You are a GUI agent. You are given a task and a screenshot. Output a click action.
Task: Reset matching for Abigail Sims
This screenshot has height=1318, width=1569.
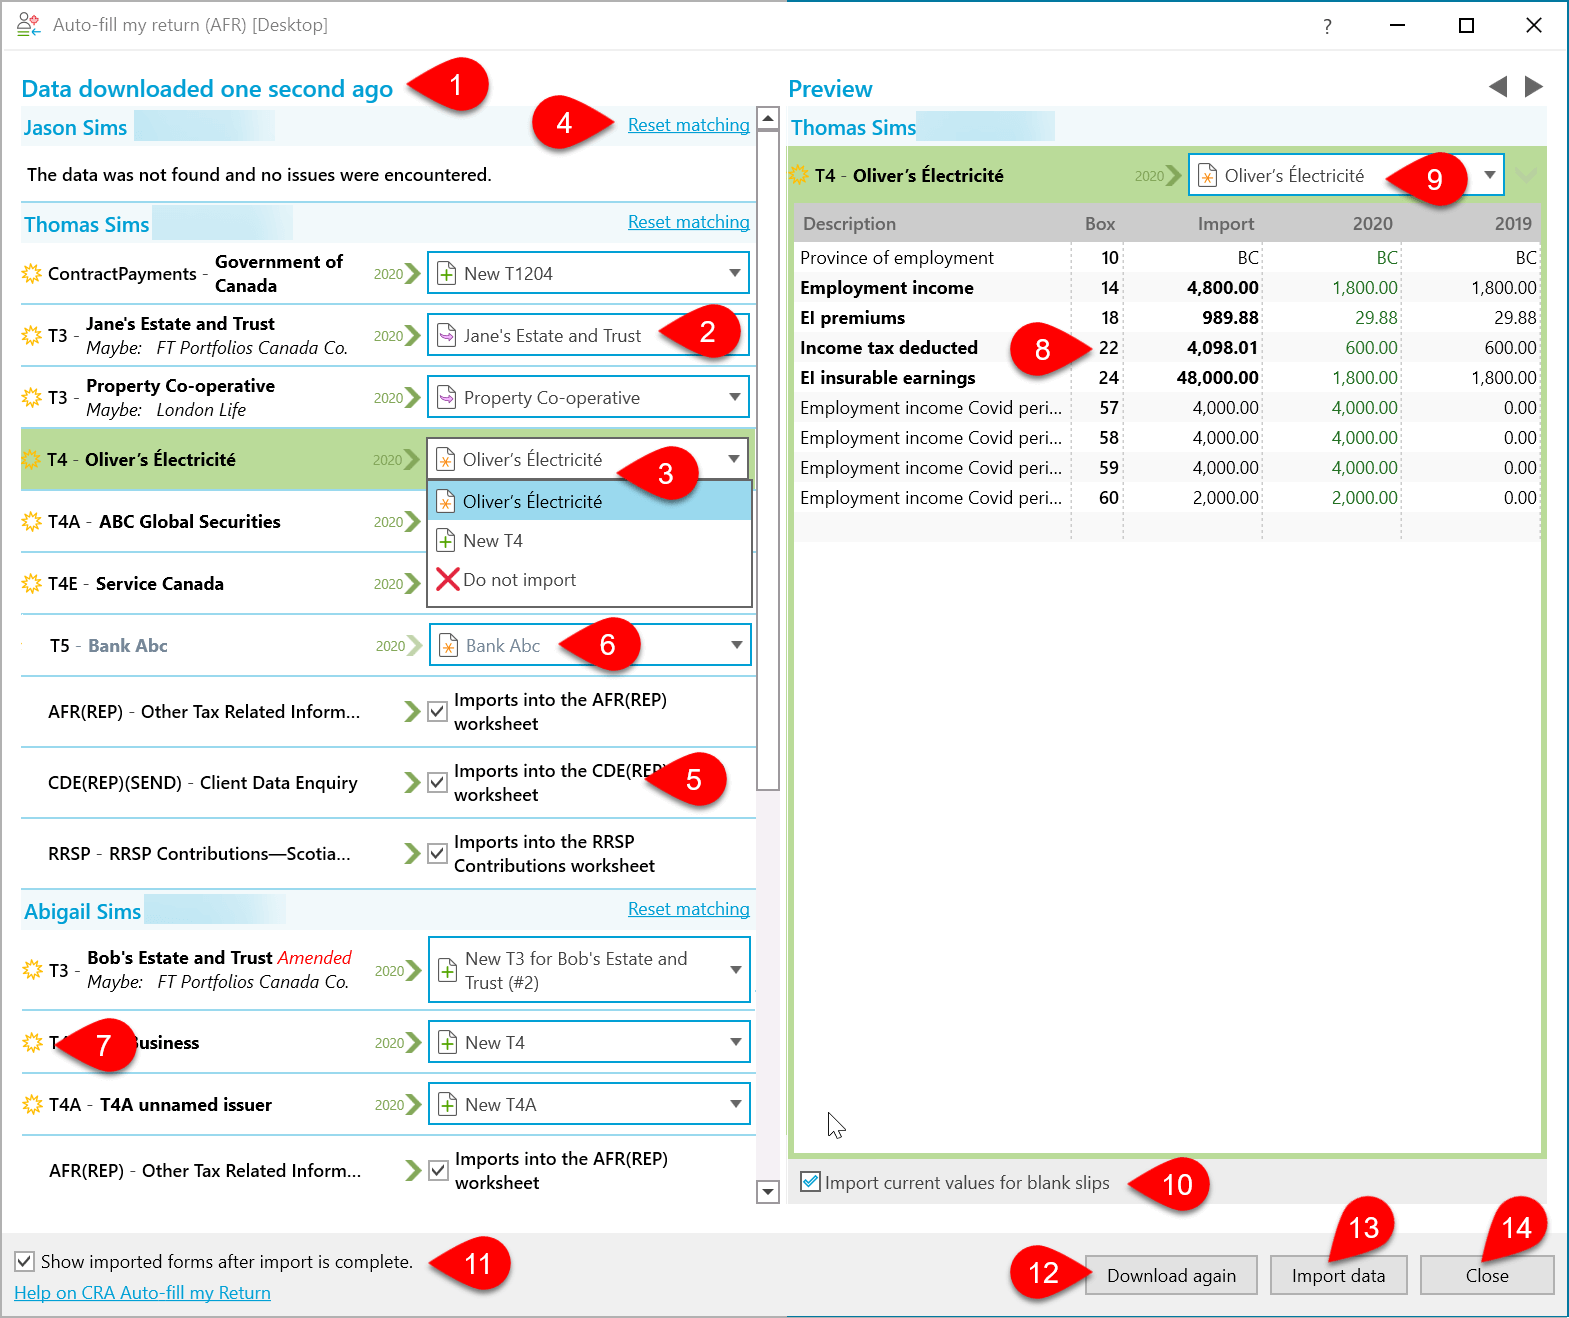(x=688, y=909)
